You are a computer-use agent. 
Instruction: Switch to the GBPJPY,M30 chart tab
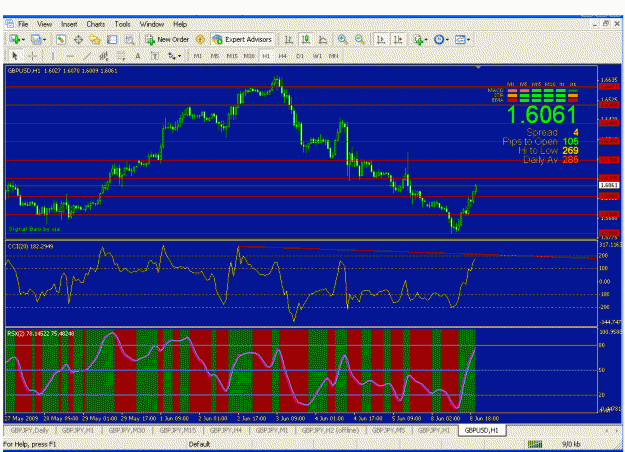click(127, 430)
